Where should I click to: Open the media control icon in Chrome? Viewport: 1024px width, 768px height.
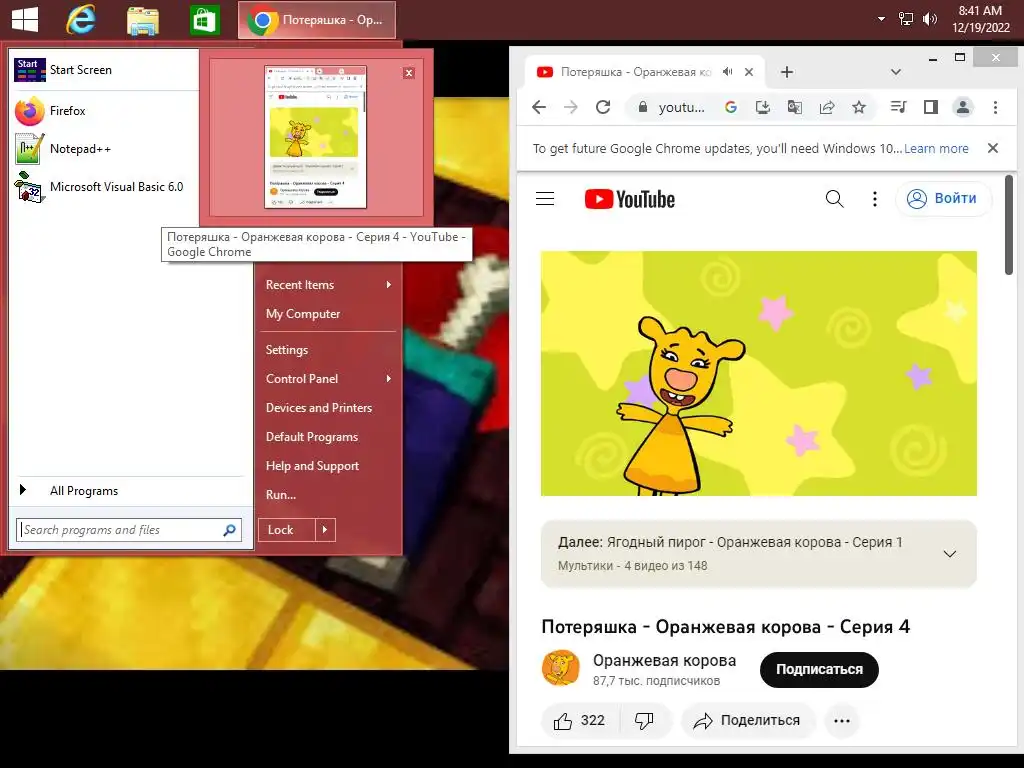pyautogui.click(x=899, y=107)
